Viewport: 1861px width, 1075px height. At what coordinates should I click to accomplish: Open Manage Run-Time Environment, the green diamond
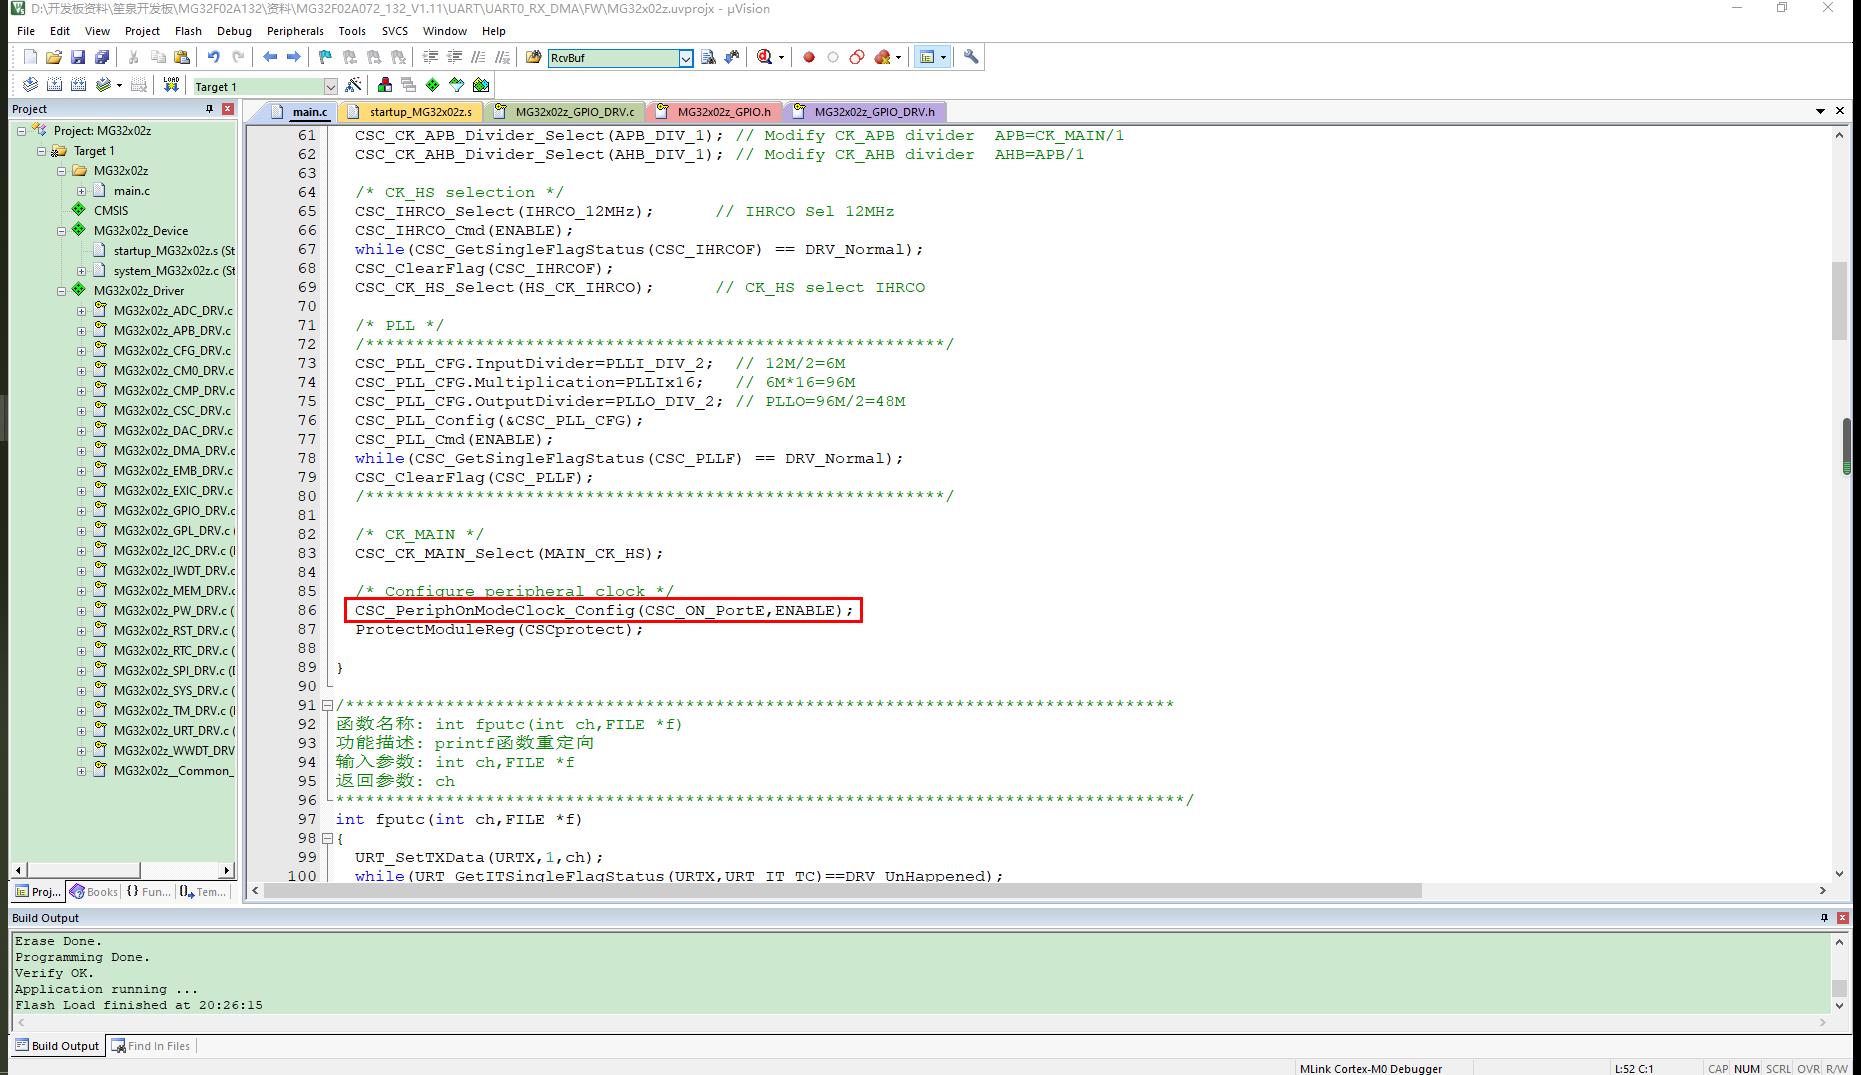pyautogui.click(x=432, y=85)
